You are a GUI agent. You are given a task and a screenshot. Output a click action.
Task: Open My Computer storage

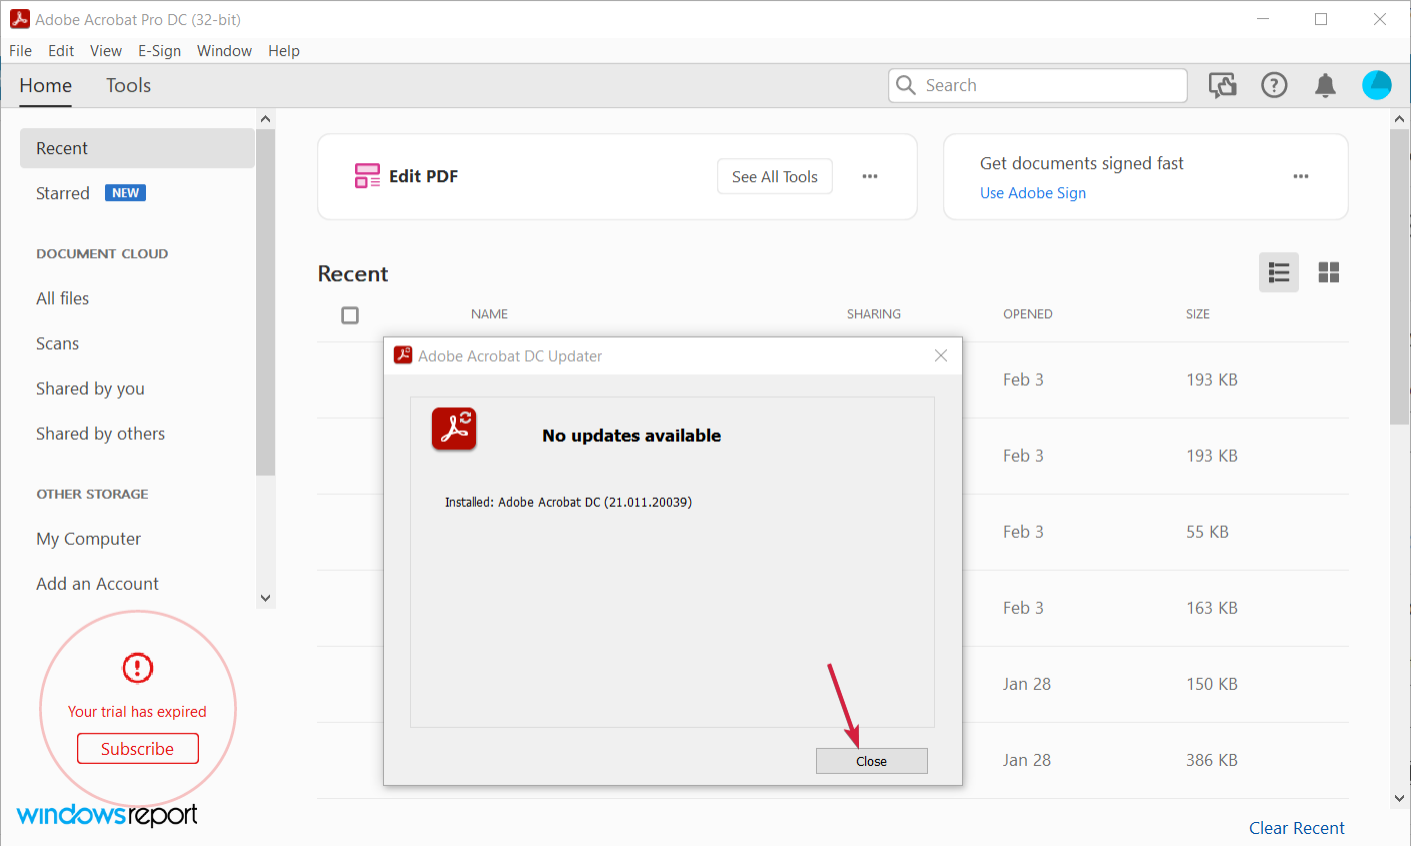point(89,539)
